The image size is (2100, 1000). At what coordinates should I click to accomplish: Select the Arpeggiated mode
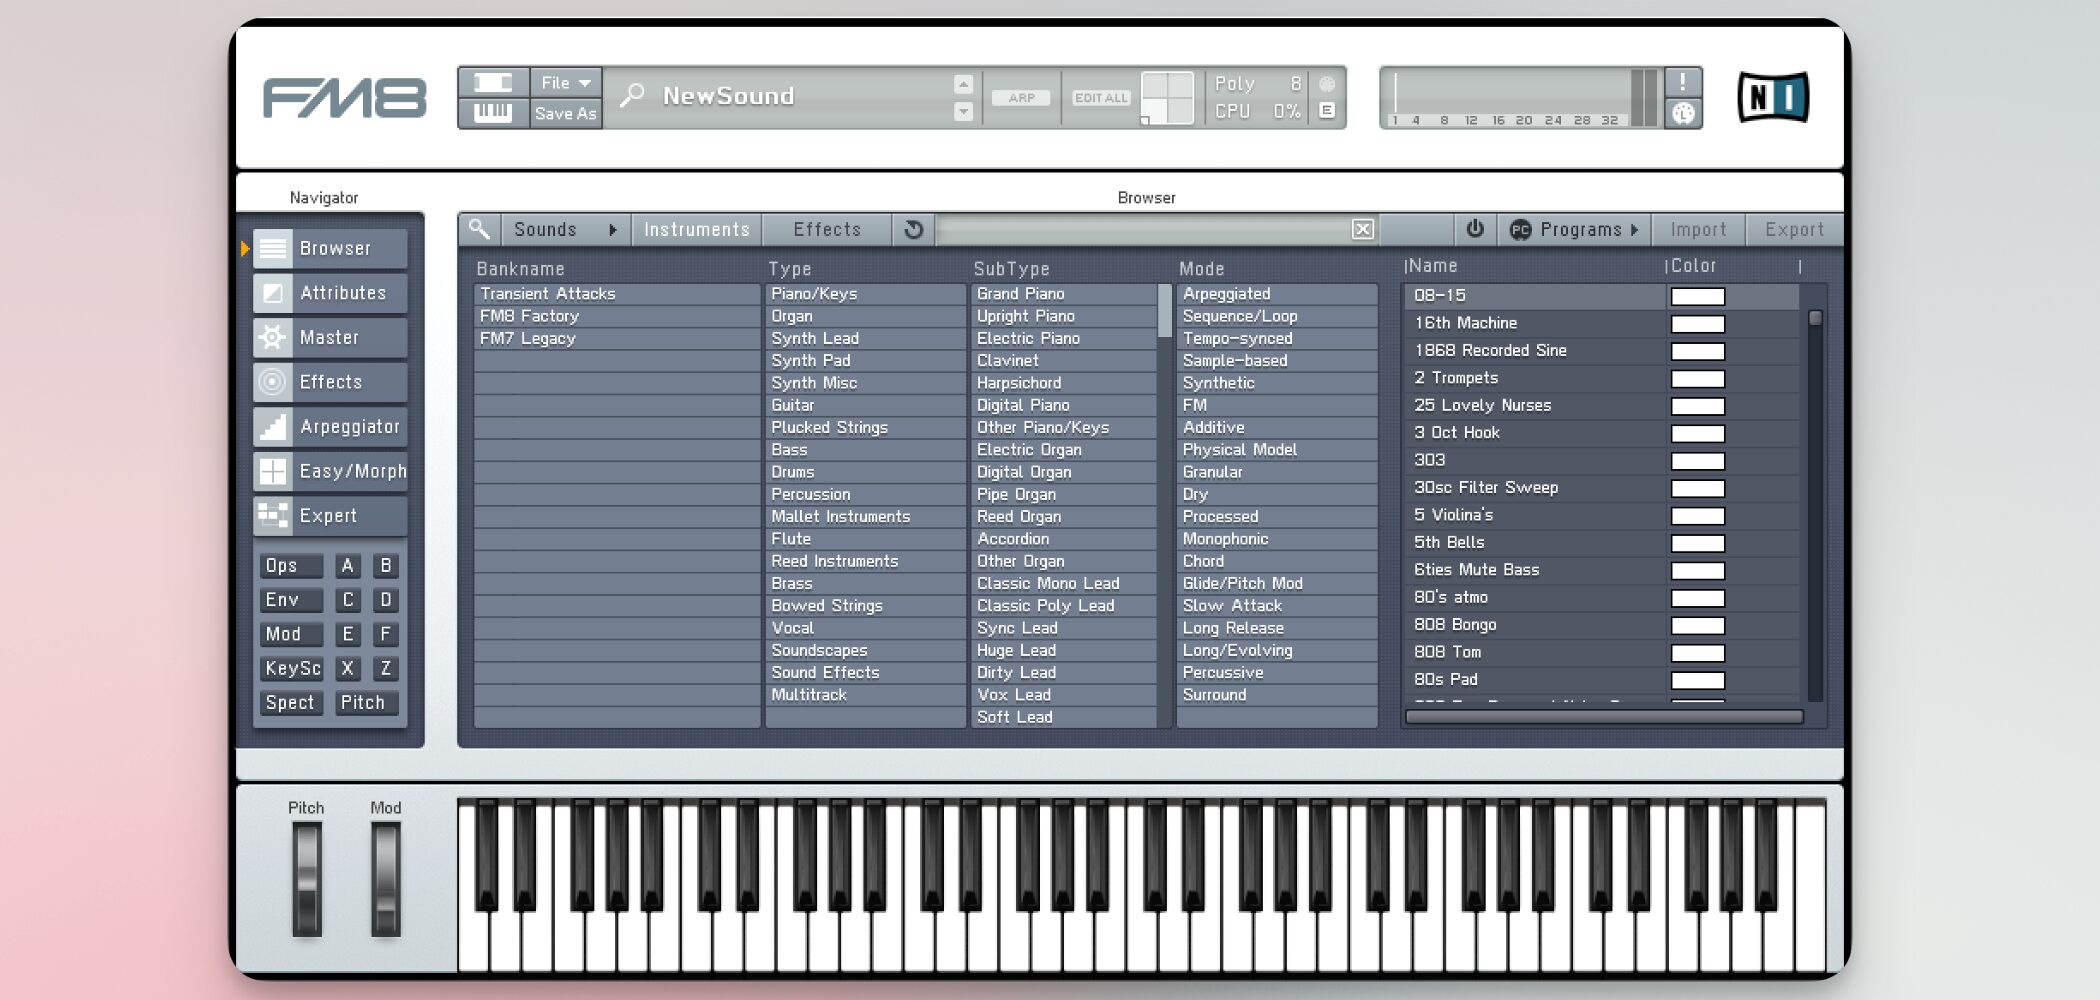point(1277,294)
